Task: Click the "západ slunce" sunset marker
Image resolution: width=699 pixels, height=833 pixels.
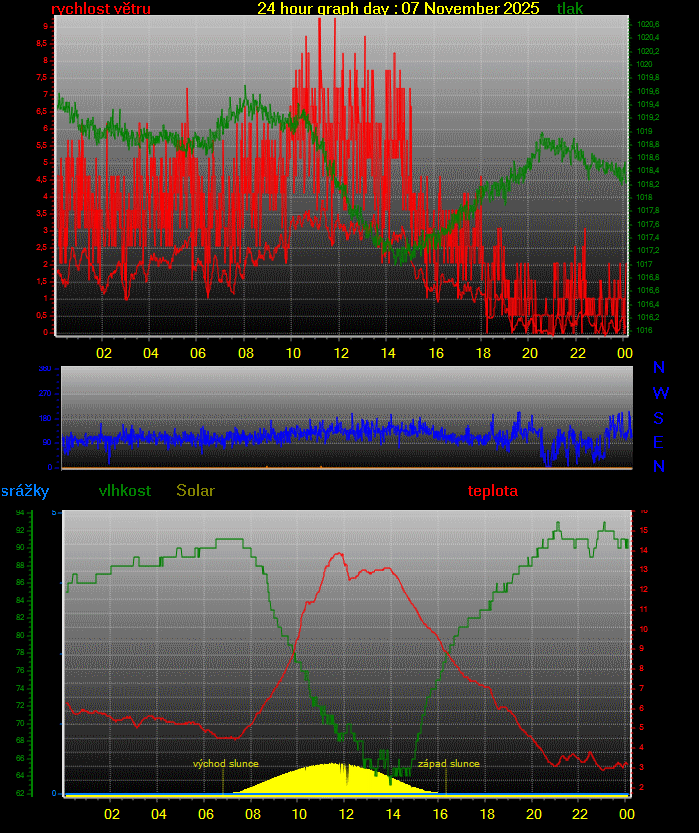Action: 448,764
